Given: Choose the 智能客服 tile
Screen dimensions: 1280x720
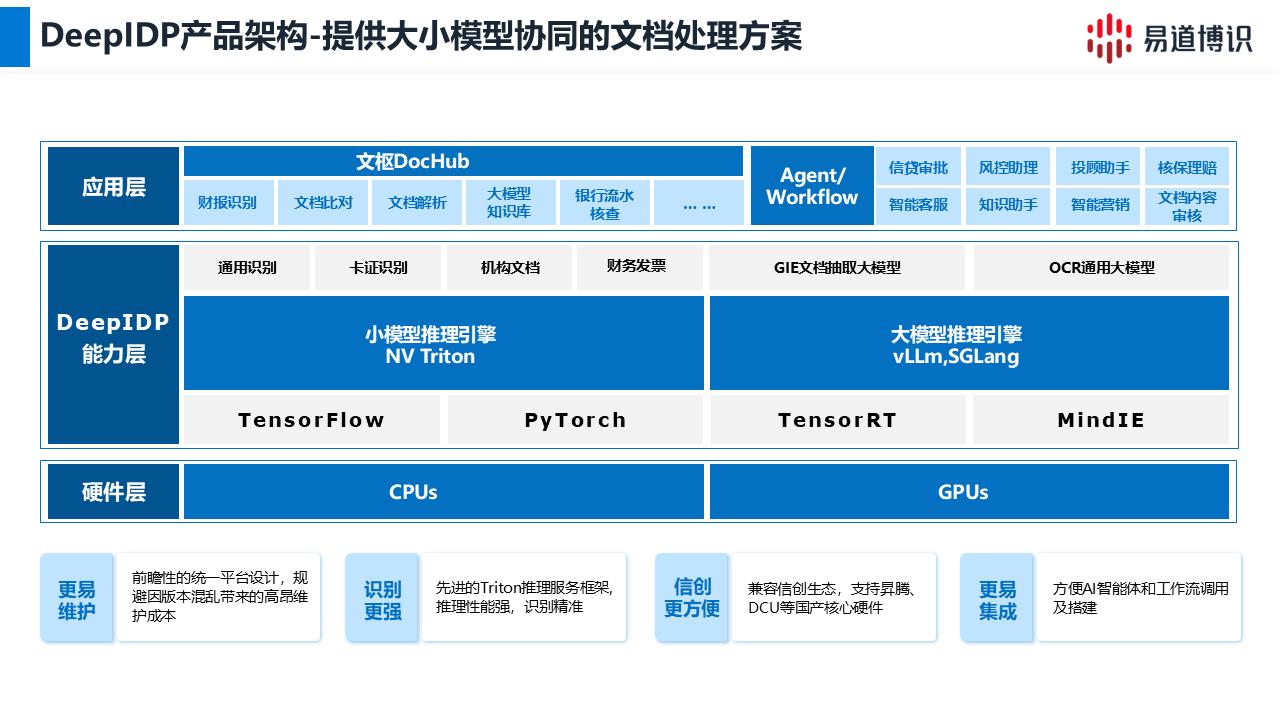Looking at the screenshot, I should [918, 205].
